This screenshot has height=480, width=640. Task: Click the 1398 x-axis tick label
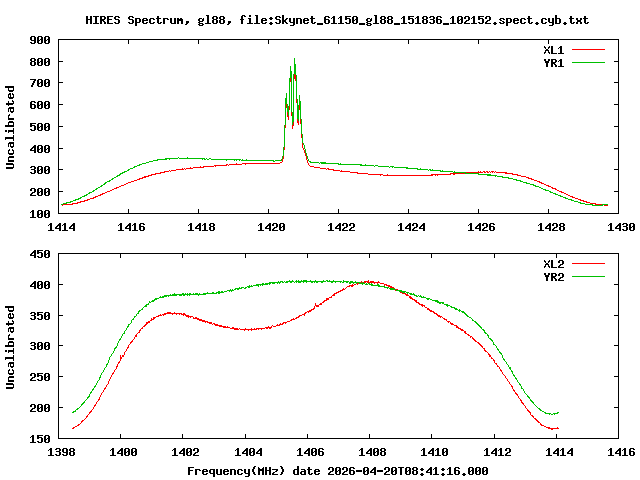tap(61, 452)
